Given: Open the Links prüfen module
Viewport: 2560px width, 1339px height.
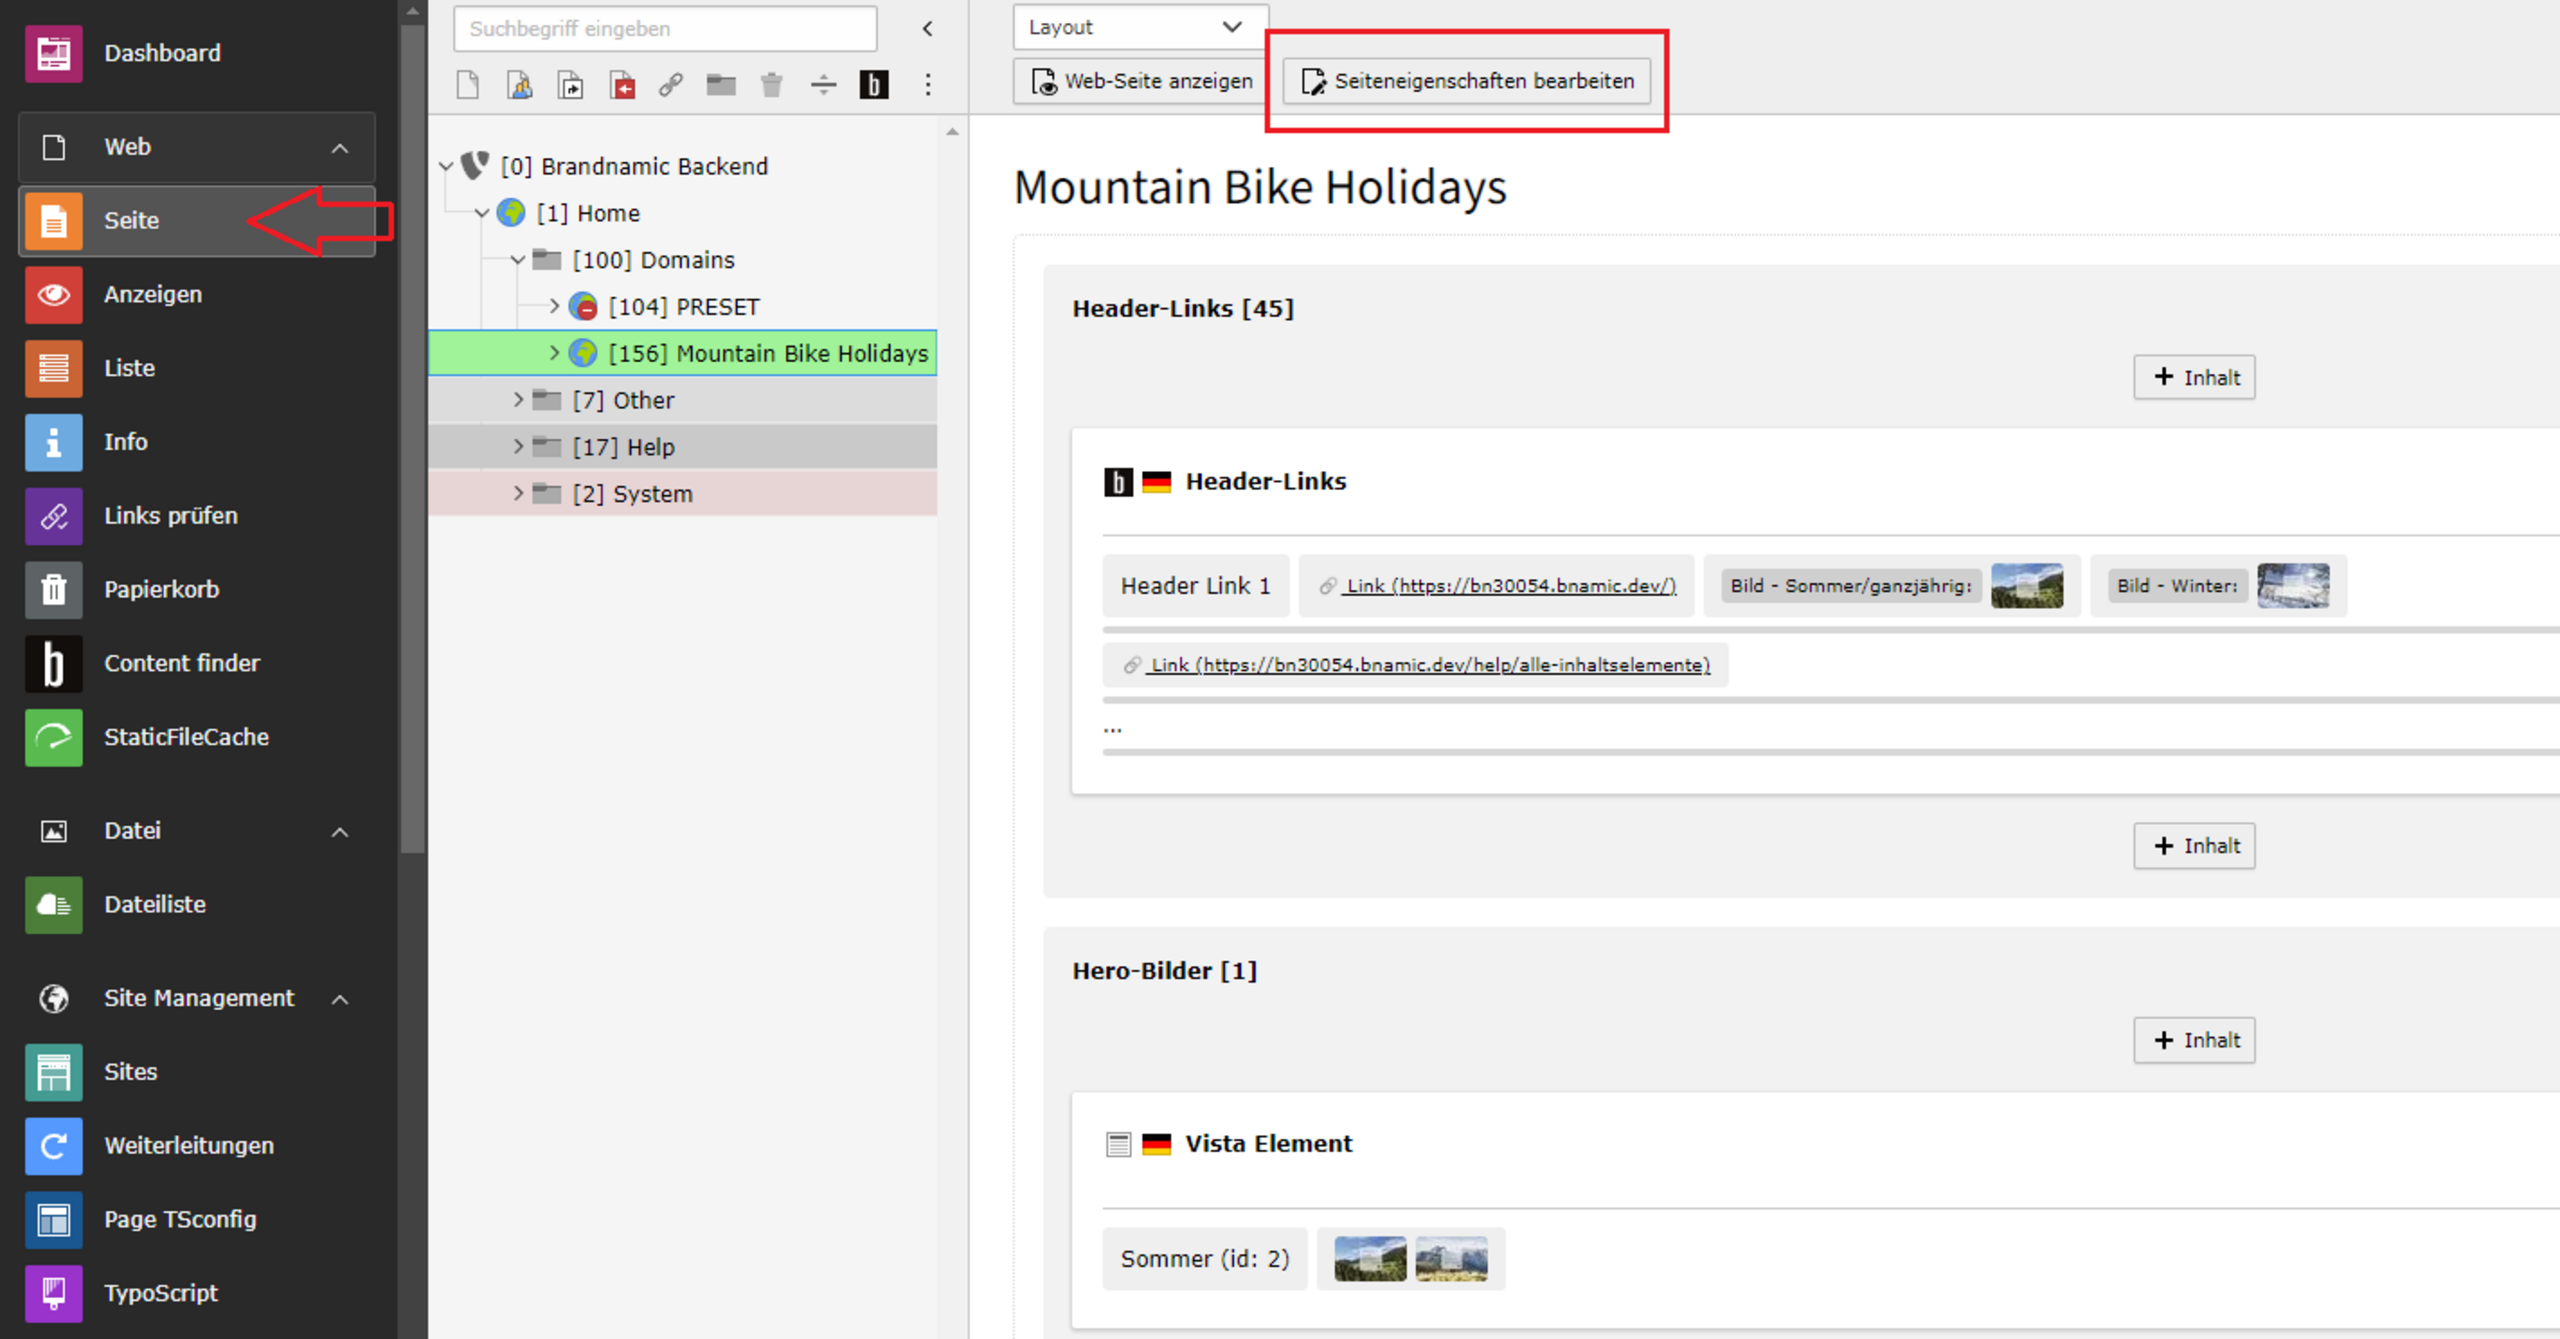Looking at the screenshot, I should (170, 516).
